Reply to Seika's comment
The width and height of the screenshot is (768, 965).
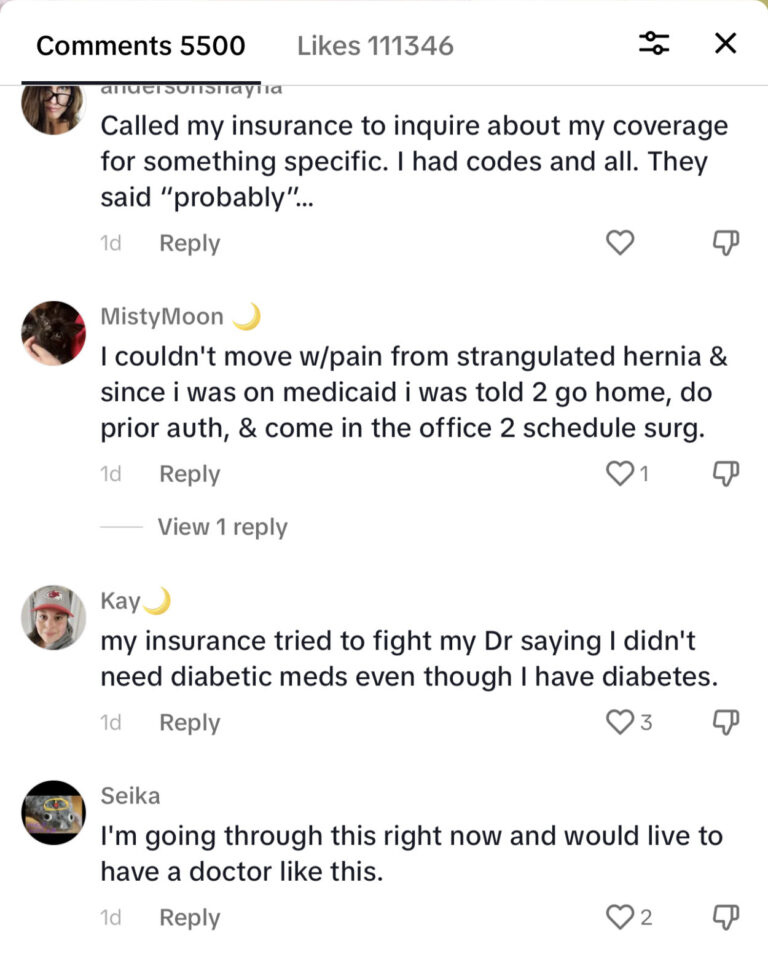tap(189, 917)
